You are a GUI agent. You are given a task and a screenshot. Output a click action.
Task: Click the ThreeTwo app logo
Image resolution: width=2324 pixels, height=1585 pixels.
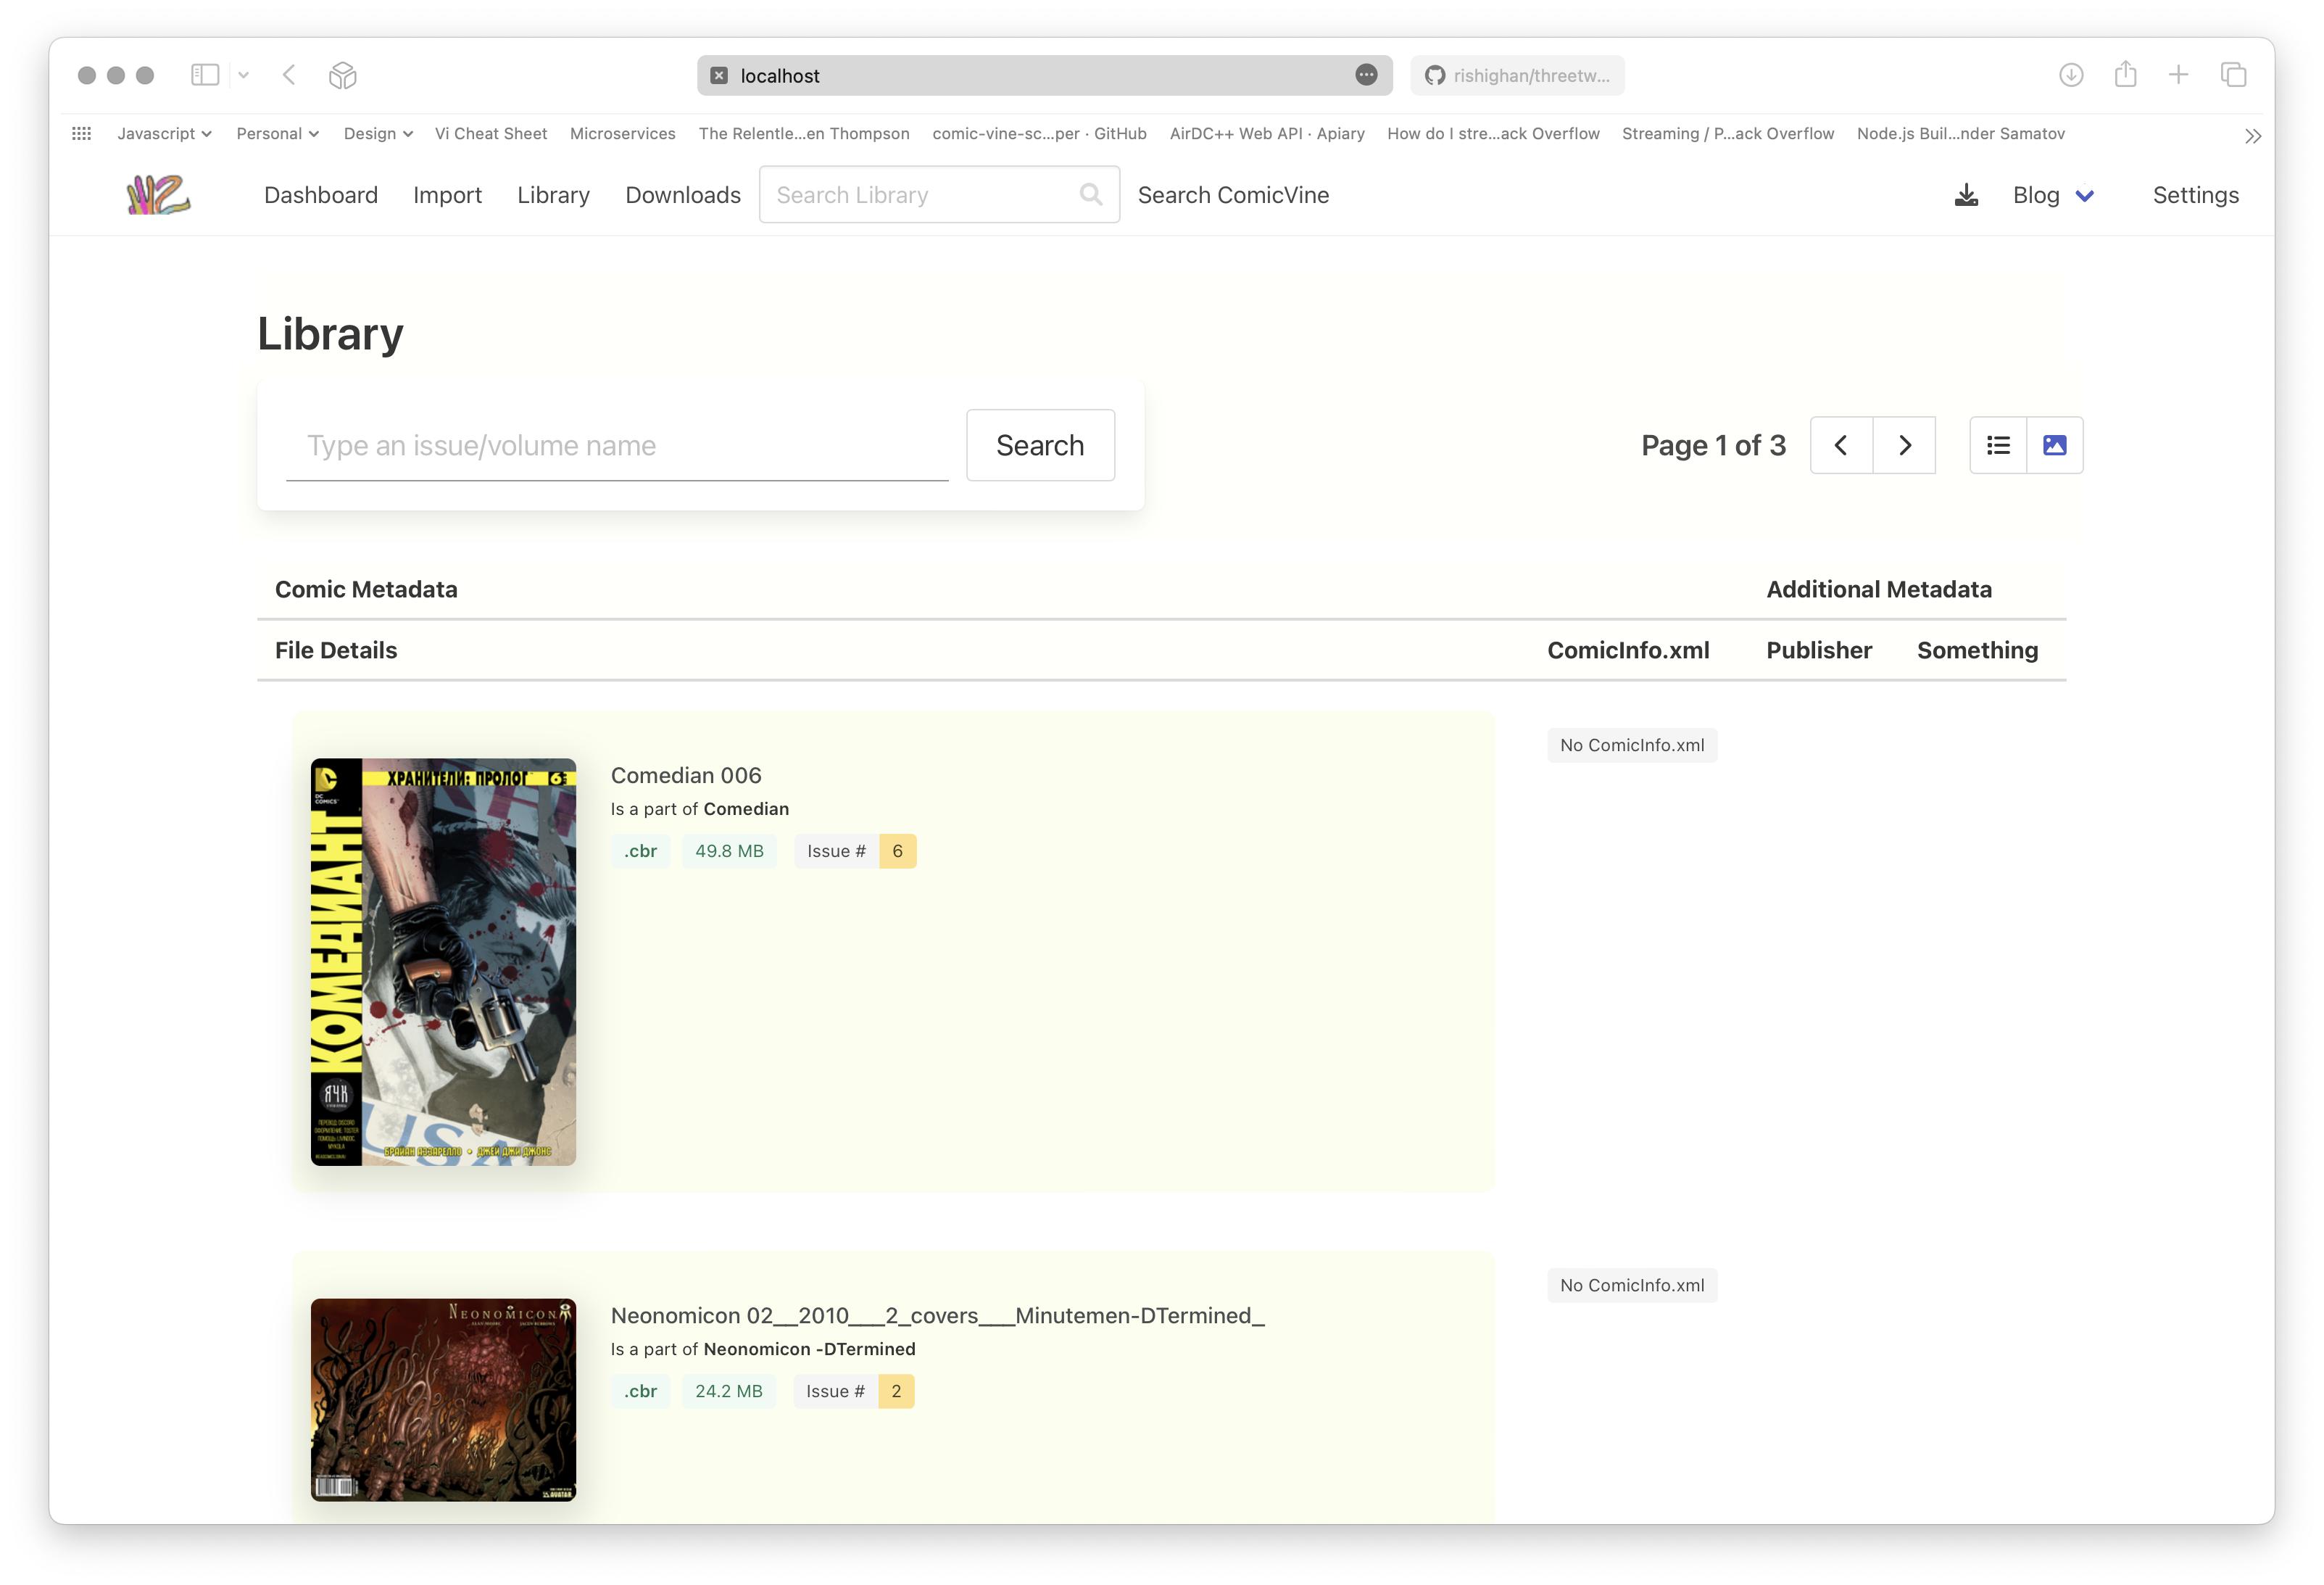pyautogui.click(x=158, y=195)
